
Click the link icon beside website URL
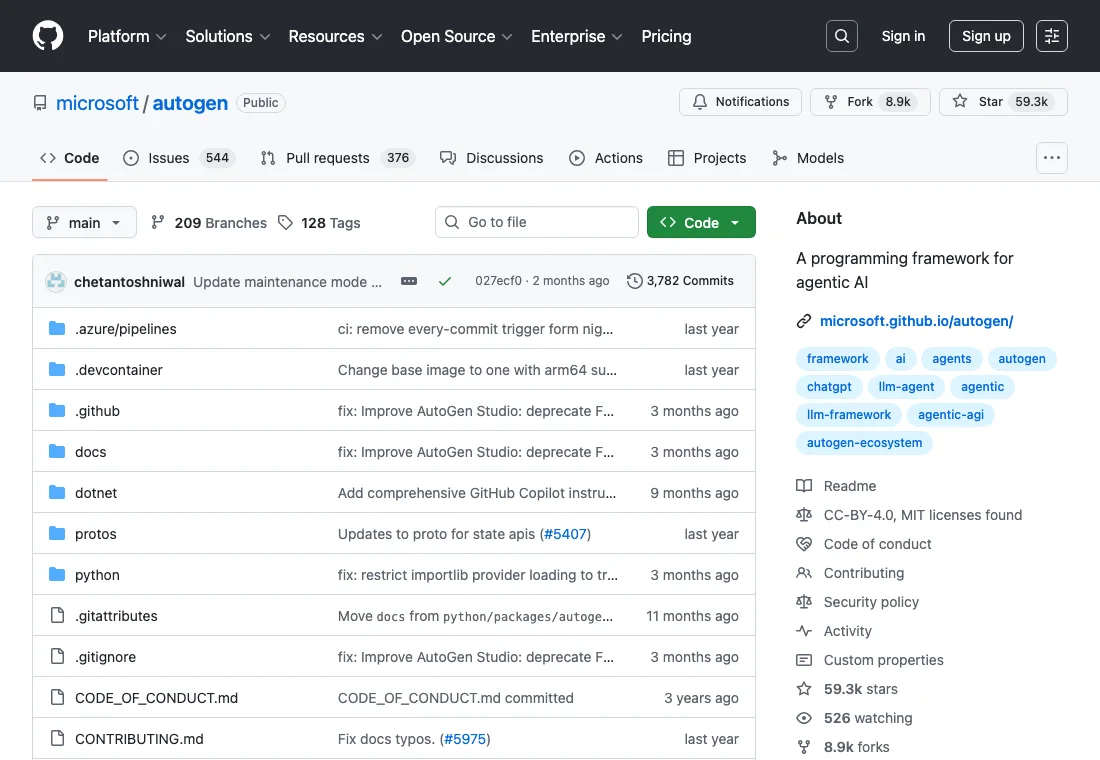coord(804,321)
